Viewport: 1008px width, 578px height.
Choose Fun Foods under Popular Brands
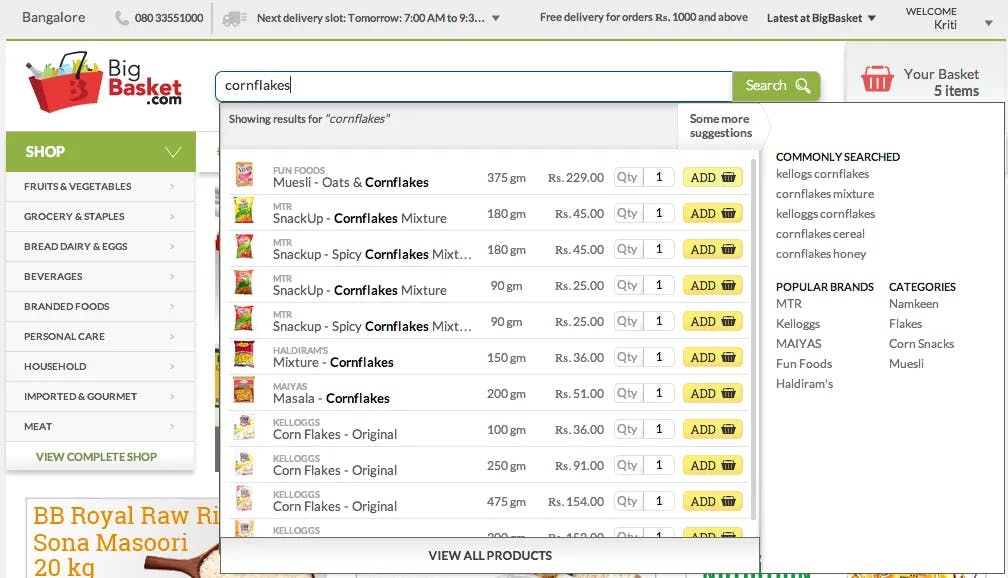coord(804,363)
